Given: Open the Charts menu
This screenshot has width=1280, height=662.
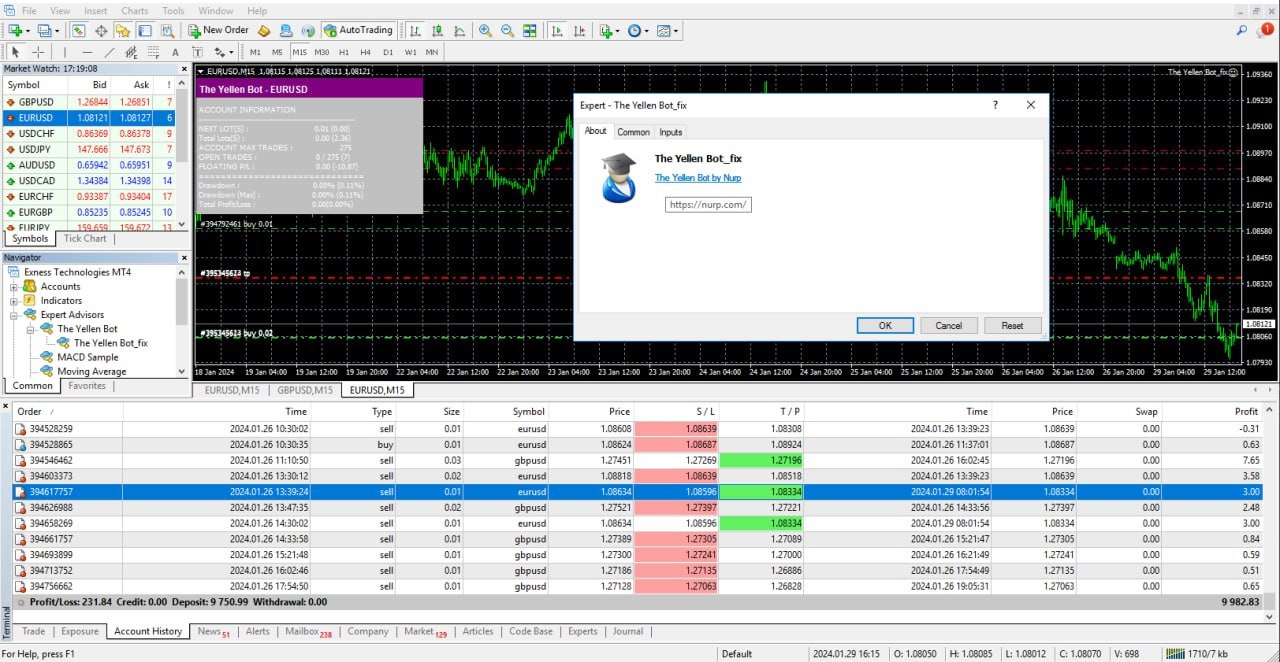Looking at the screenshot, I should click(134, 11).
